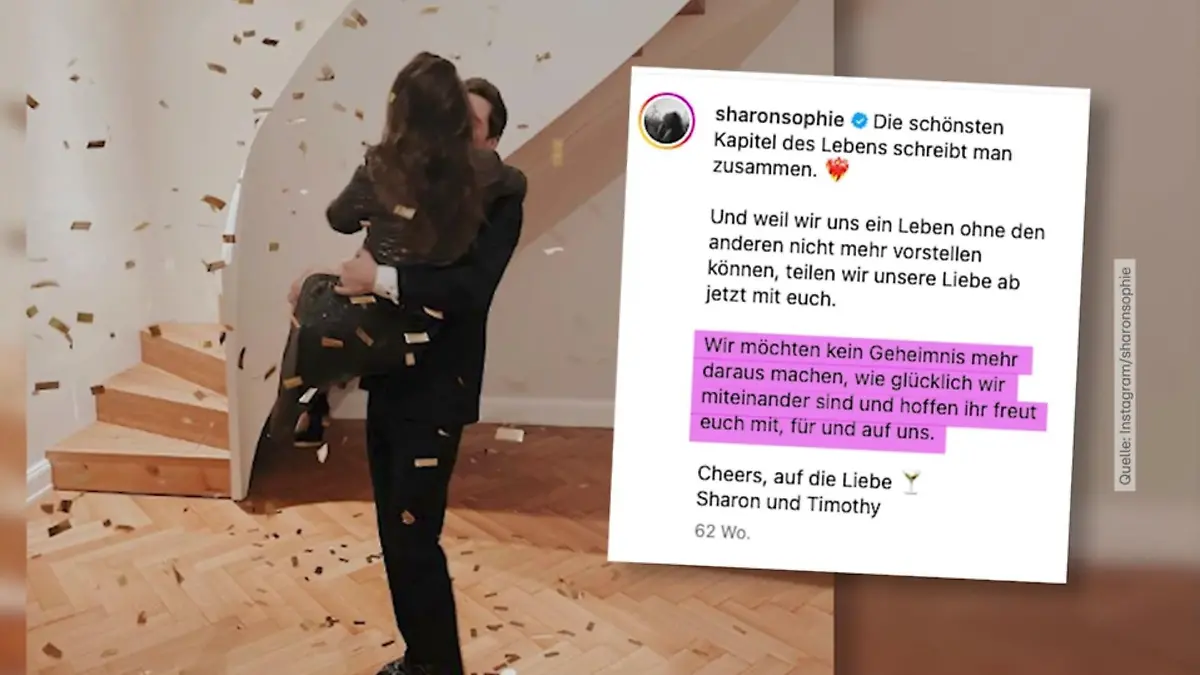The width and height of the screenshot is (1200, 675).
Task: Click the burning heart emoji
Action: click(837, 172)
